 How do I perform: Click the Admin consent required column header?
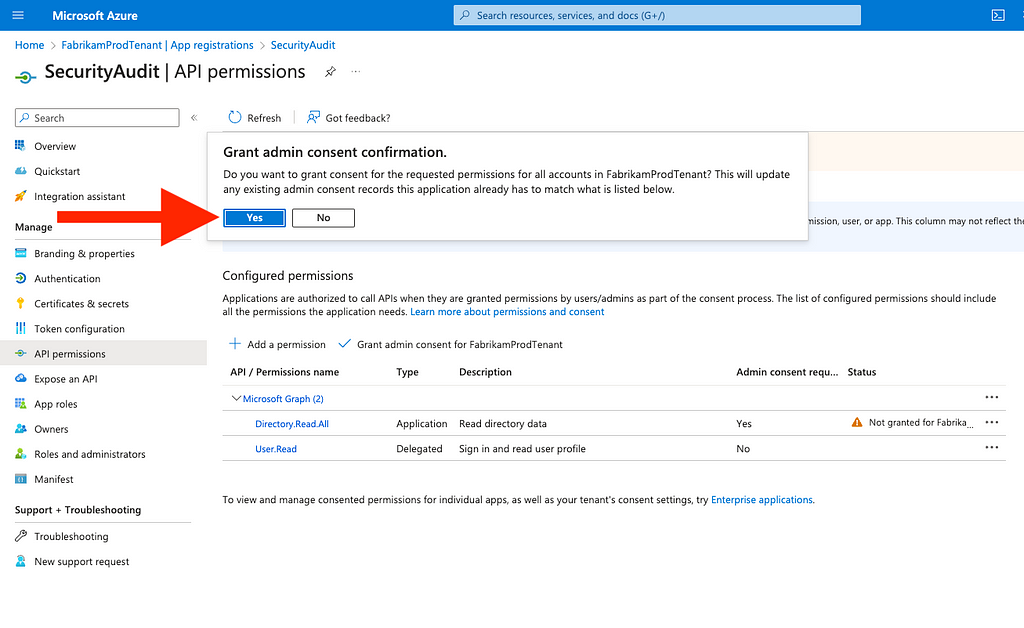787,372
